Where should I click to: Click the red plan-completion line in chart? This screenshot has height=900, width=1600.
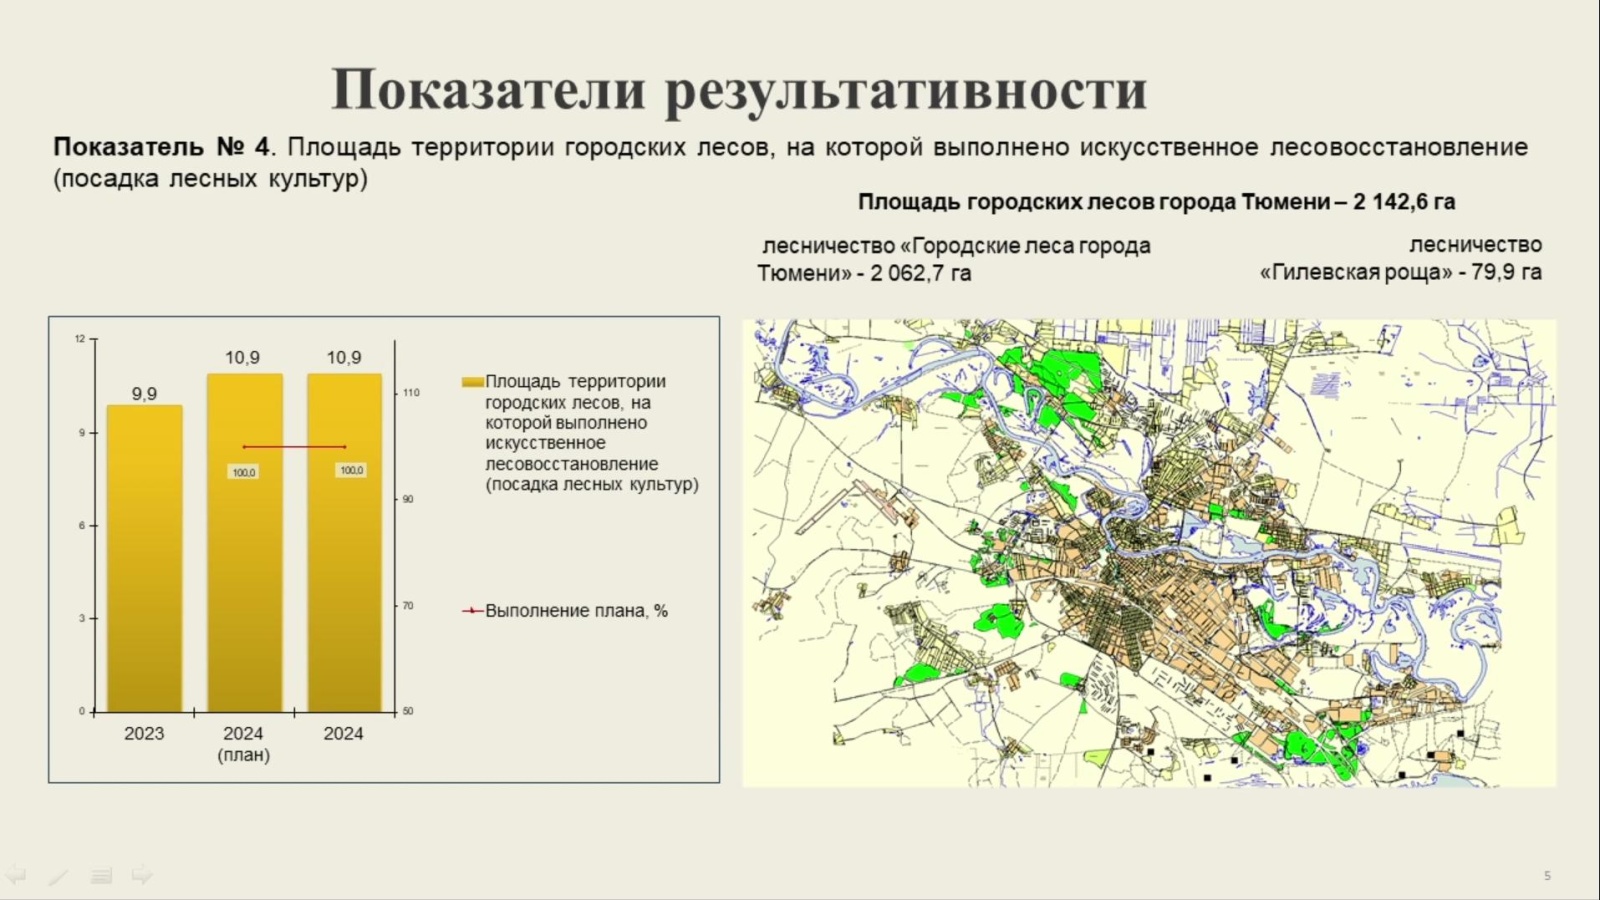[294, 447]
